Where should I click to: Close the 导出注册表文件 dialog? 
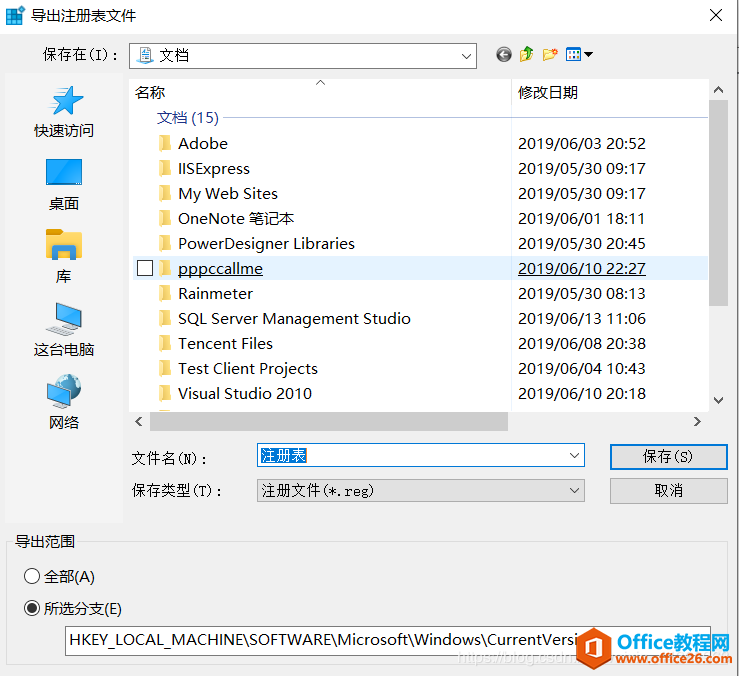point(715,16)
